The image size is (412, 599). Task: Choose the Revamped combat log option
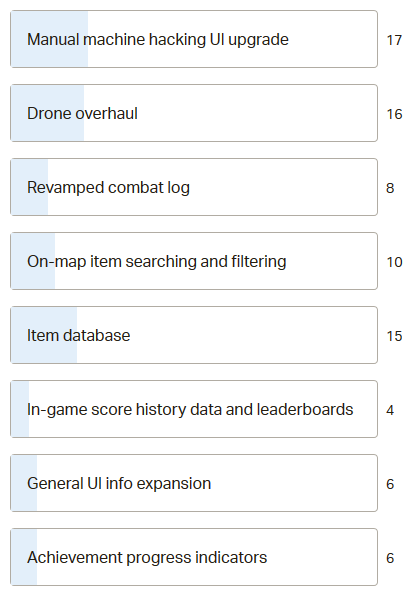(x=194, y=187)
